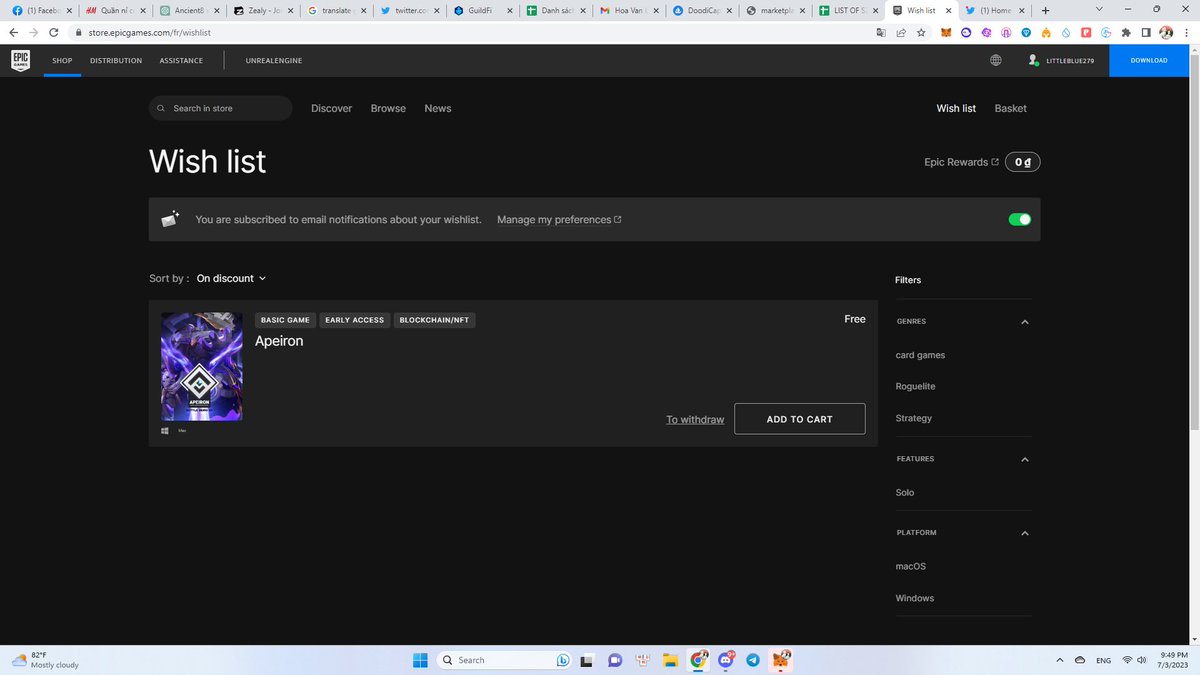Open Chrome side panel icon
The width and height of the screenshot is (1200, 675).
pyautogui.click(x=1148, y=32)
